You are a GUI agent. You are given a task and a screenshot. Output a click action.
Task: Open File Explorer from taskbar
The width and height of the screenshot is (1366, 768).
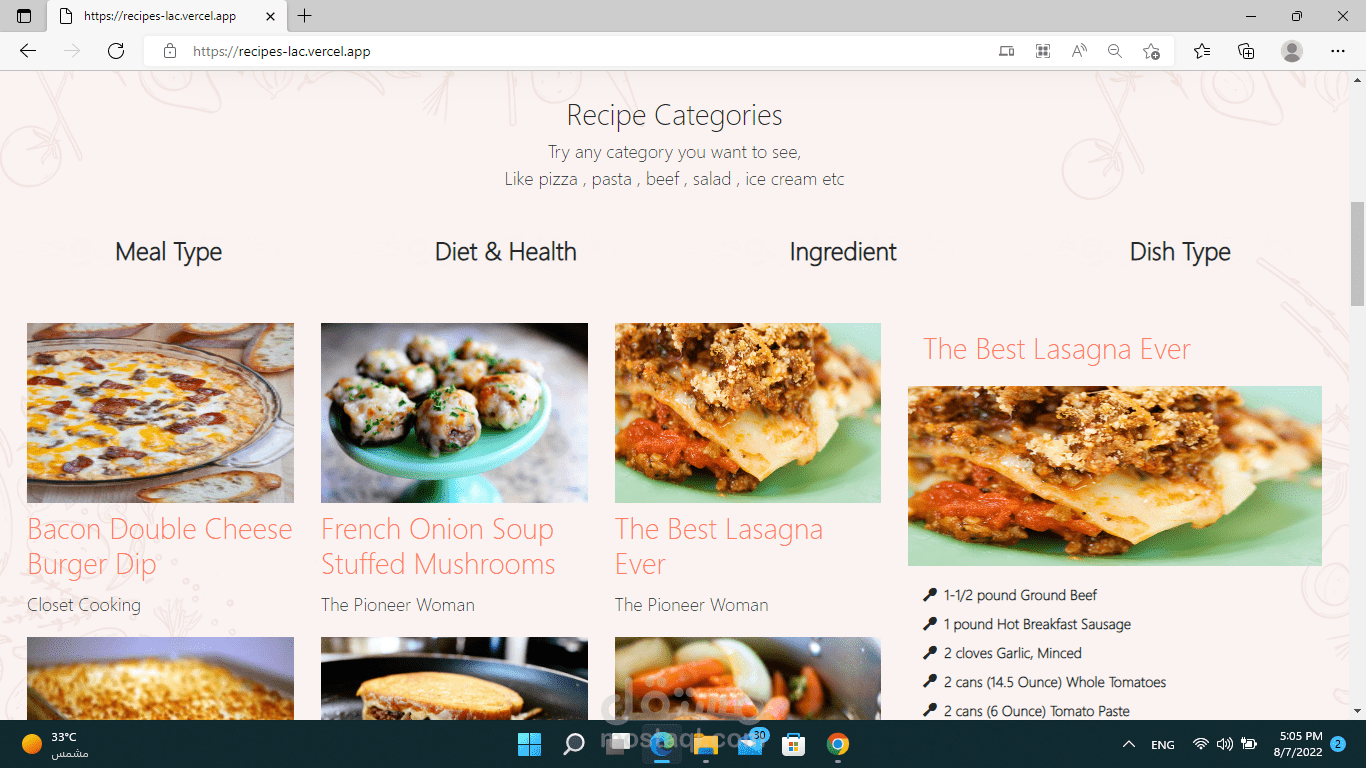(706, 744)
